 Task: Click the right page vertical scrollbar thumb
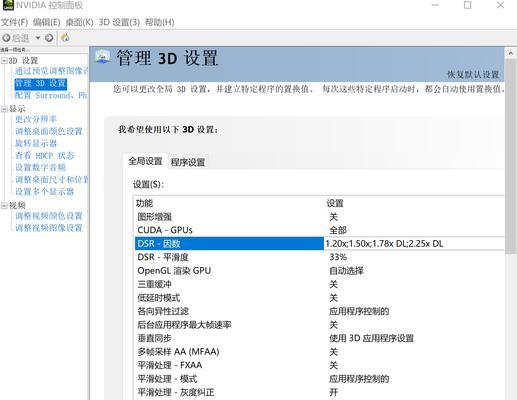510,157
